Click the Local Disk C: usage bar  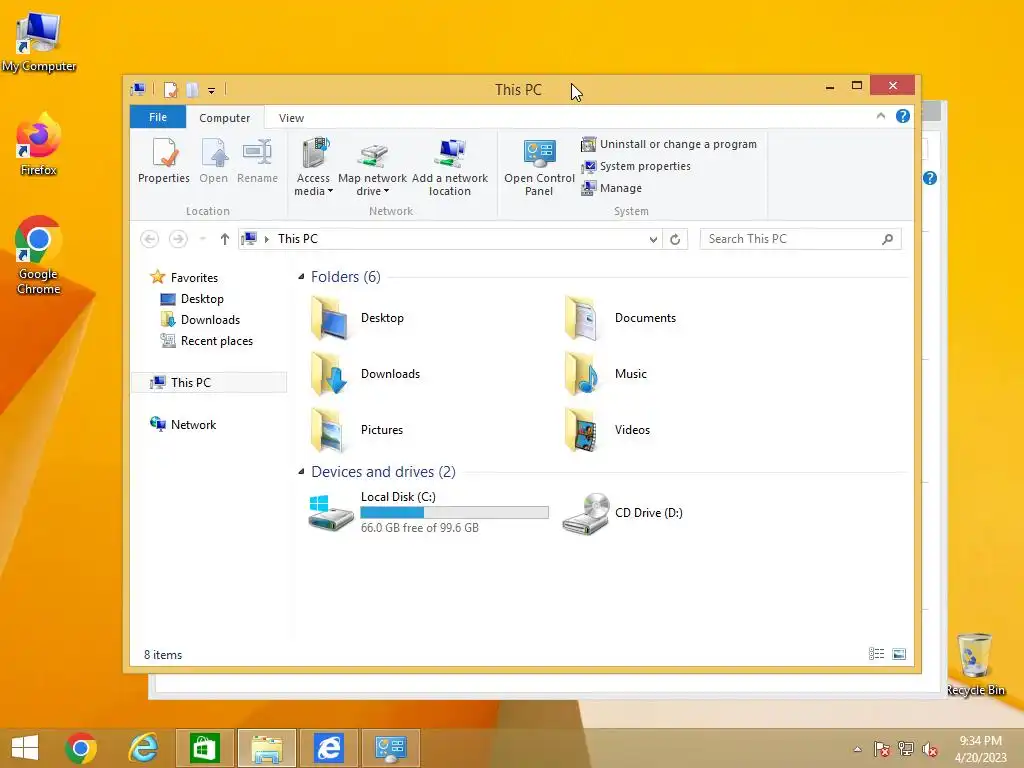(x=455, y=513)
